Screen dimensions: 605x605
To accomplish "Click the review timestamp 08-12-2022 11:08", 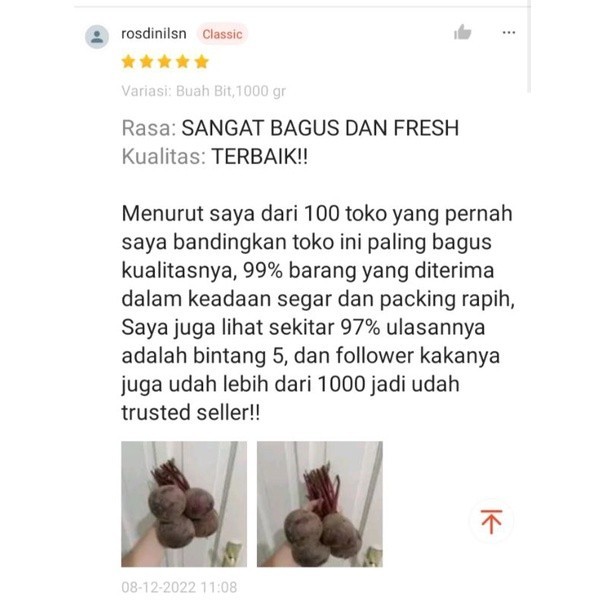I will (x=179, y=587).
